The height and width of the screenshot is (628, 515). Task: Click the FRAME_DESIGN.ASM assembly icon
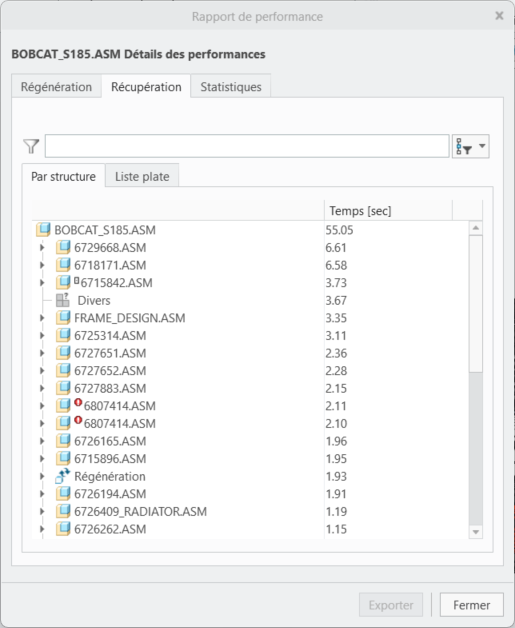tap(63, 318)
